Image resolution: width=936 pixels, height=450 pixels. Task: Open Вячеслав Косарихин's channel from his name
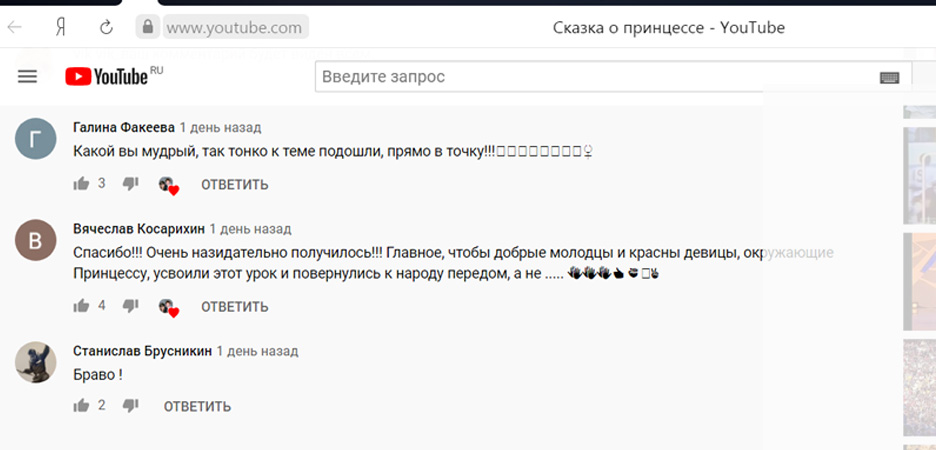(139, 229)
